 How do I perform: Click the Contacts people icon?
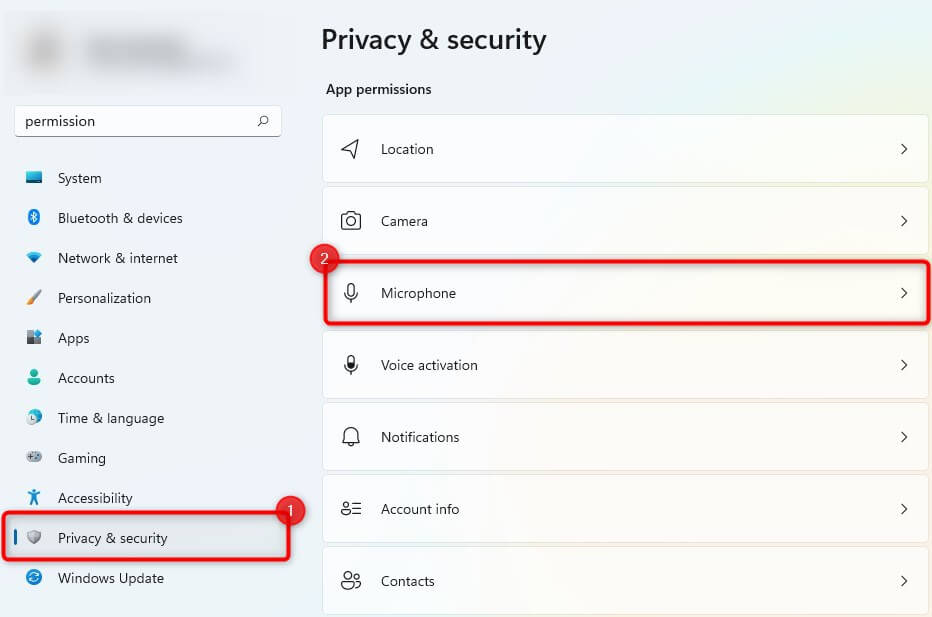pos(351,581)
